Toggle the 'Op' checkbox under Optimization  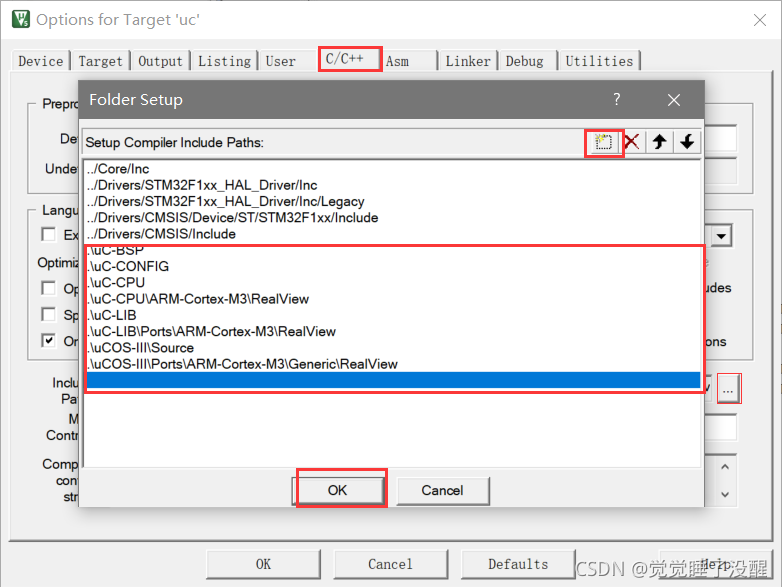[x=48, y=288]
